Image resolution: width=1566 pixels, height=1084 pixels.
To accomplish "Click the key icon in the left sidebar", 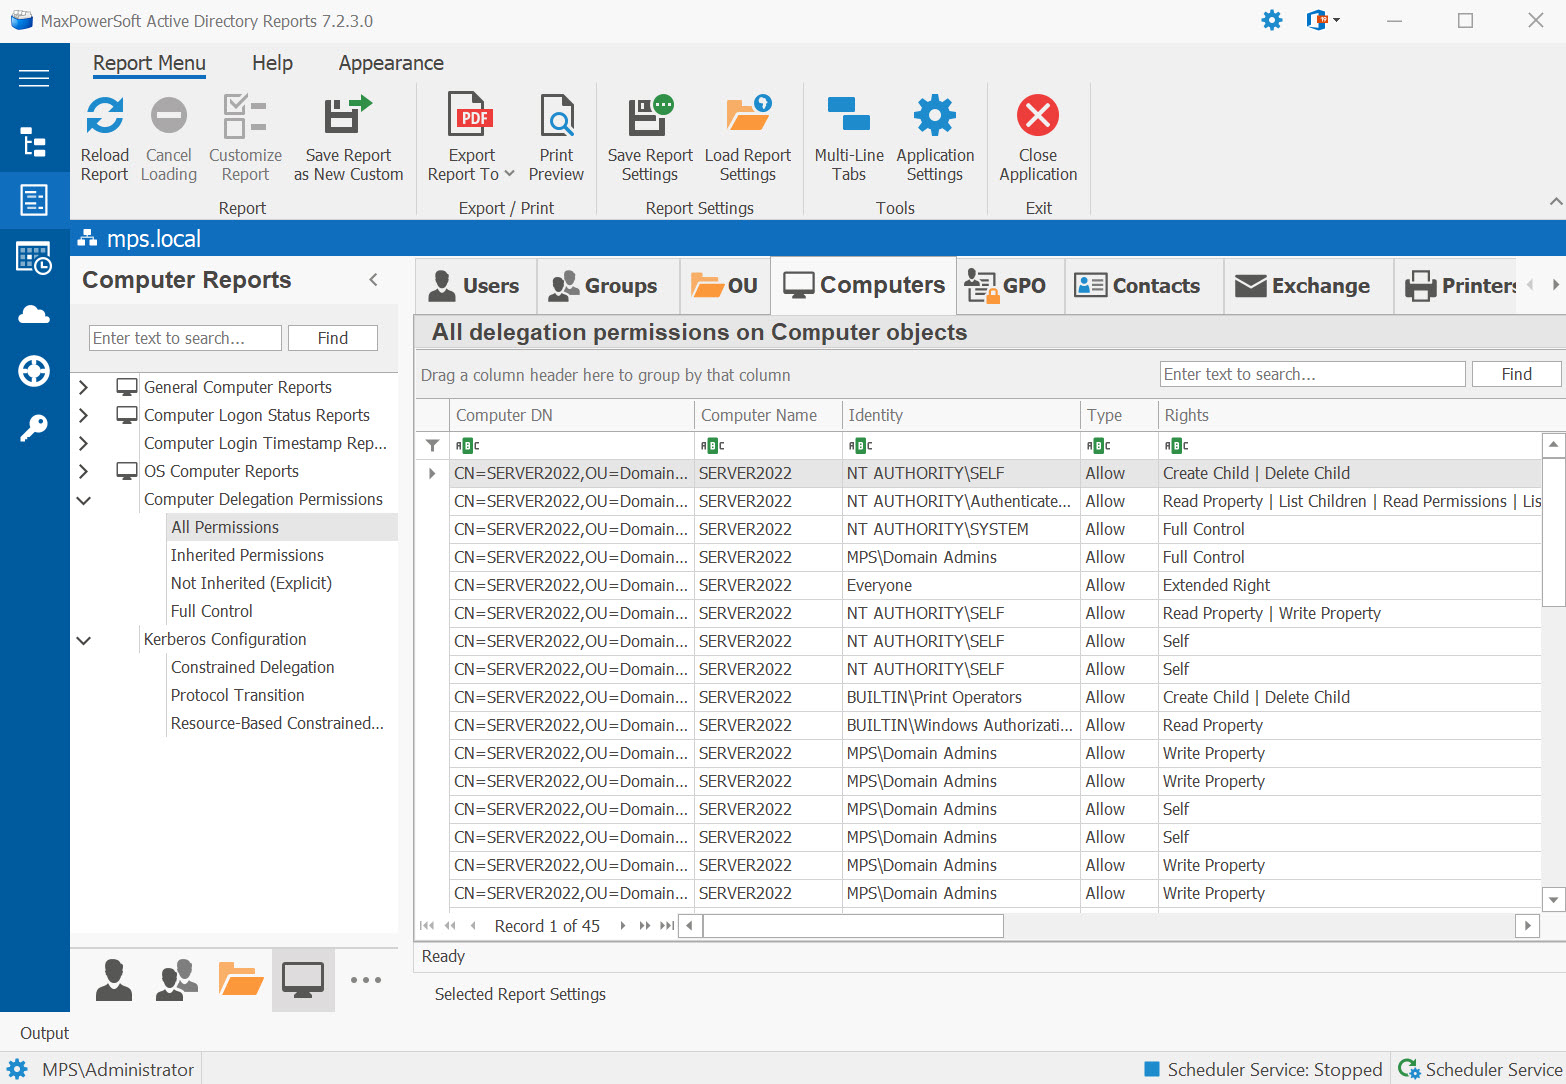I will [34, 427].
